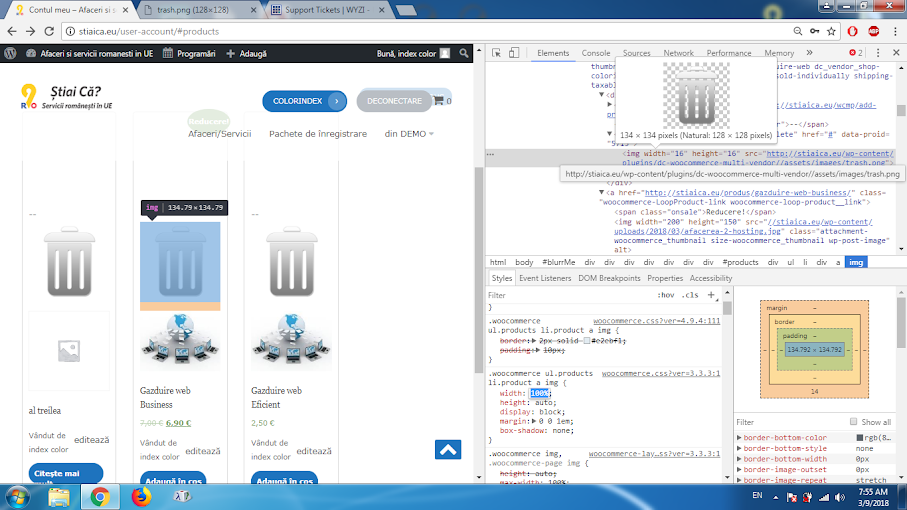Expand the border-image-outset computed property
Viewport: 907px width, 510px height.
click(739, 470)
